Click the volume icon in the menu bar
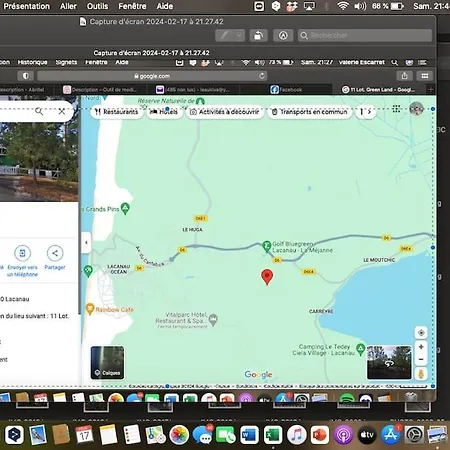 360,6
